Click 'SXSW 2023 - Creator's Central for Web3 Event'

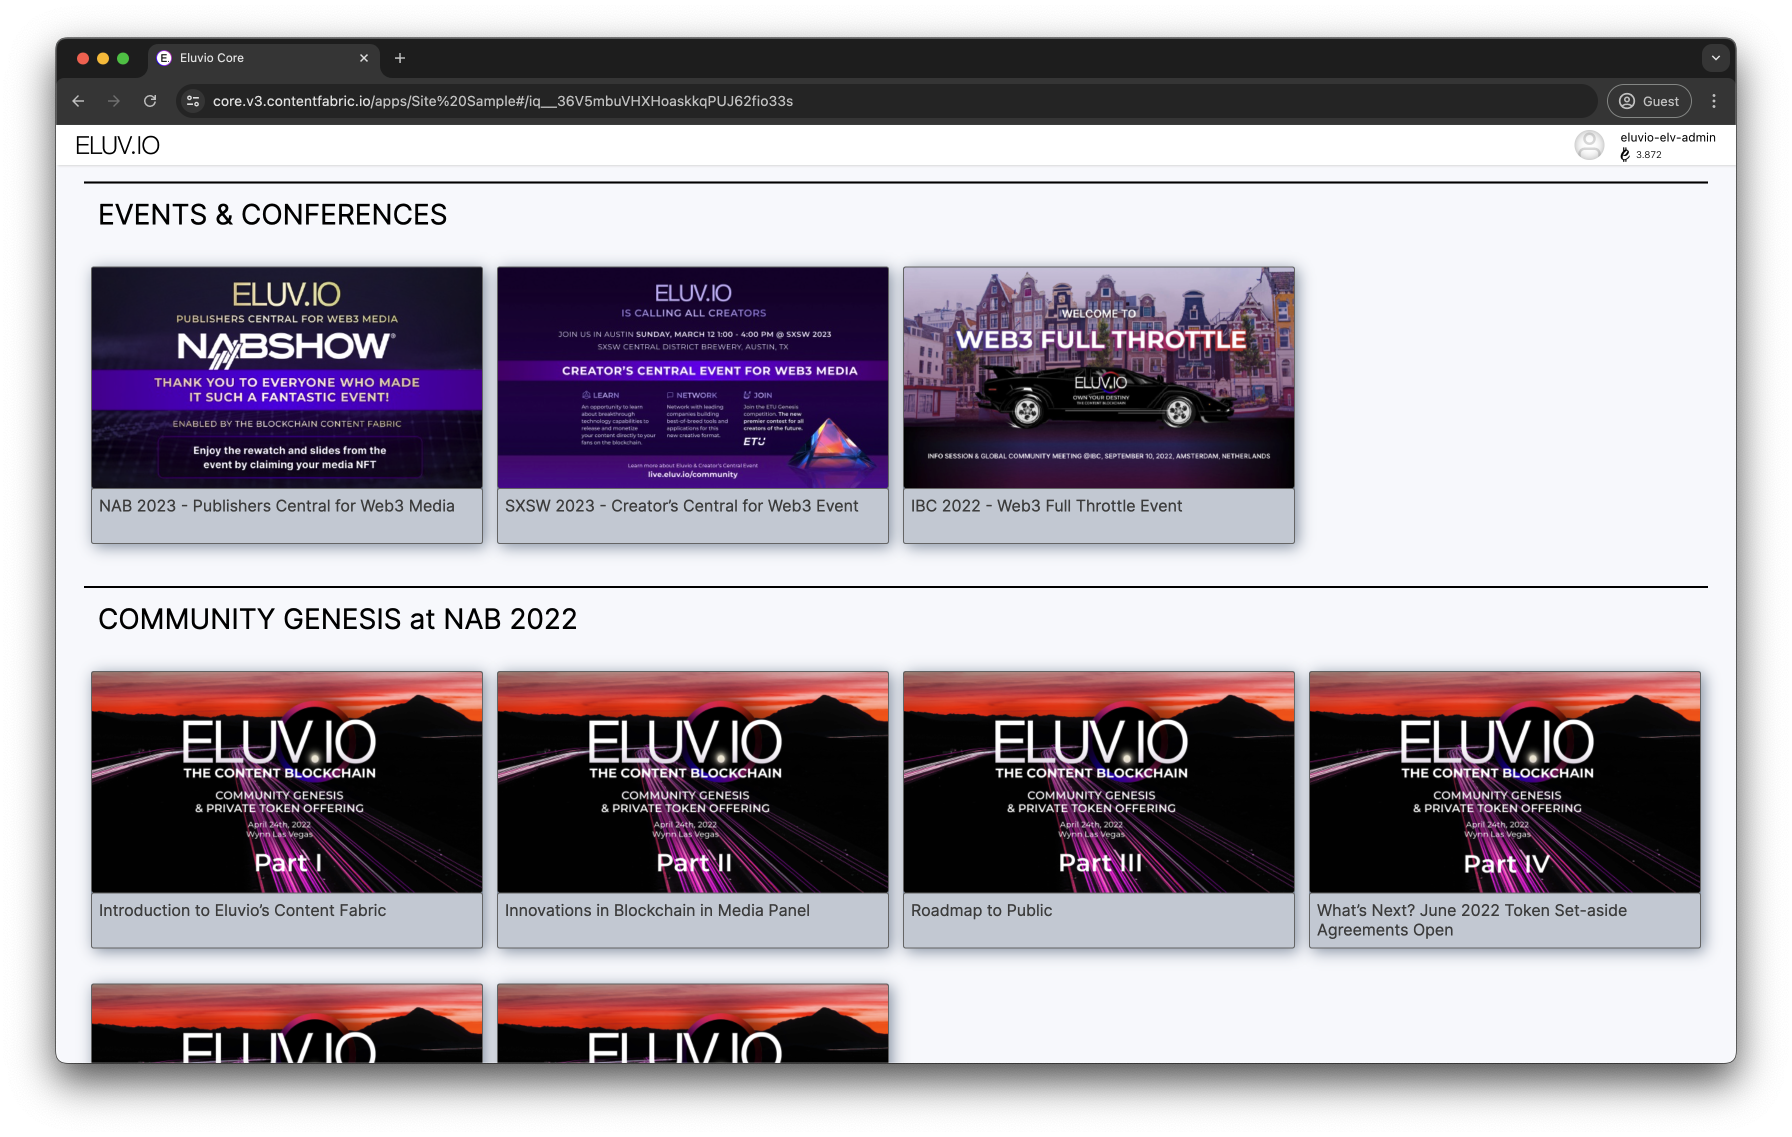682,506
